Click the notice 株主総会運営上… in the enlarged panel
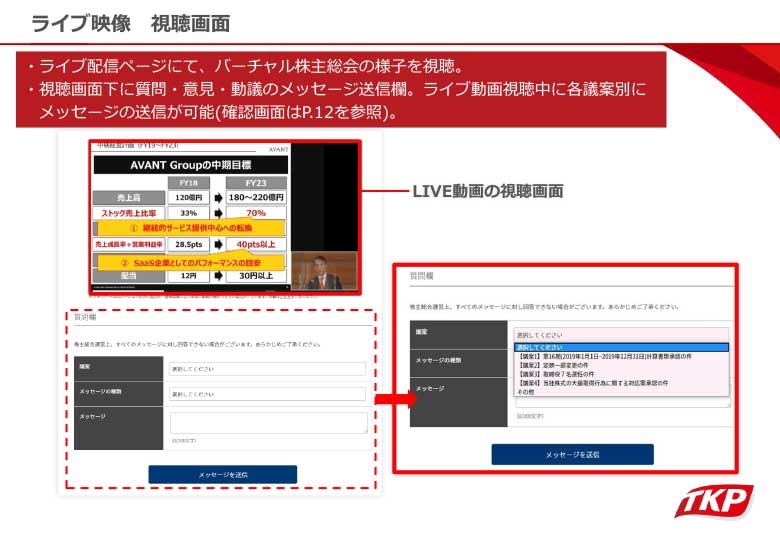Screen dimensions: 780x540 544,307
